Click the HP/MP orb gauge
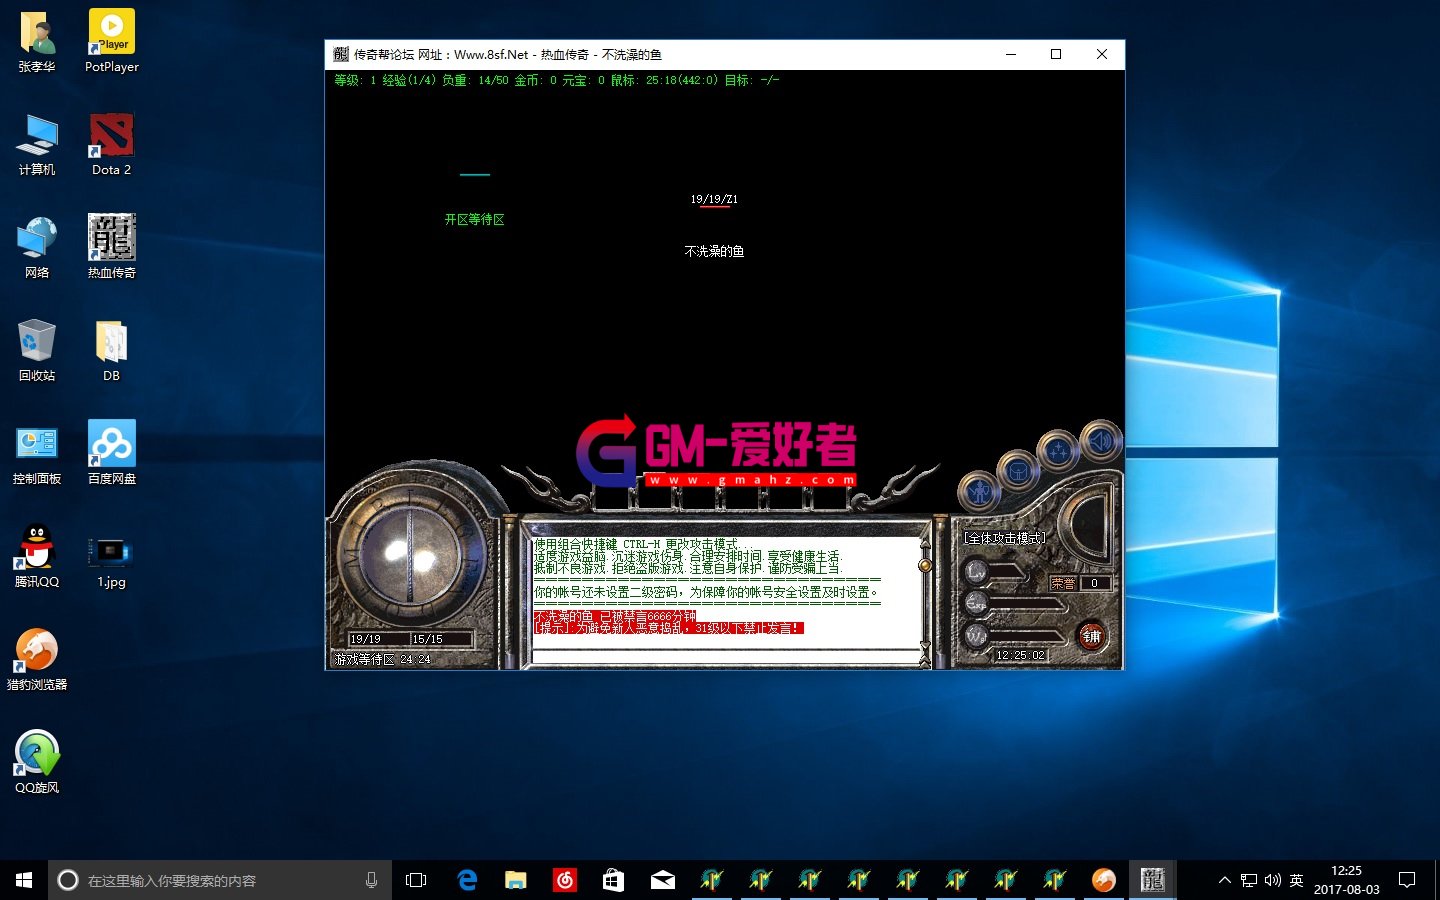Screen dimensions: 1440x900 410,556
